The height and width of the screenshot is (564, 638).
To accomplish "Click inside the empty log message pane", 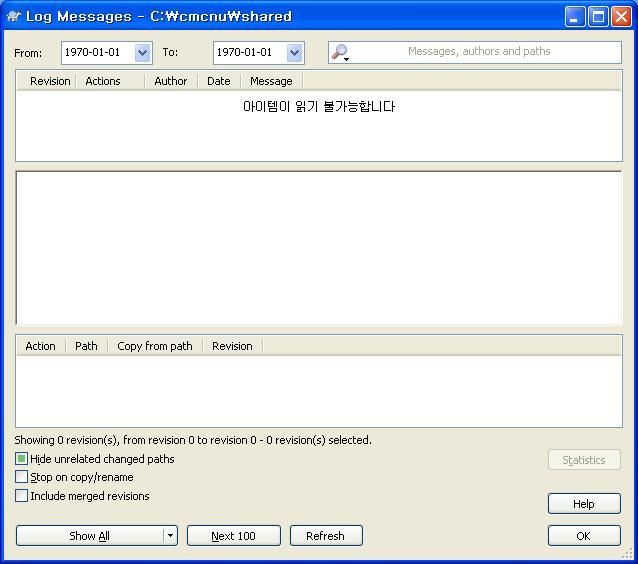I will pyautogui.click(x=319, y=247).
